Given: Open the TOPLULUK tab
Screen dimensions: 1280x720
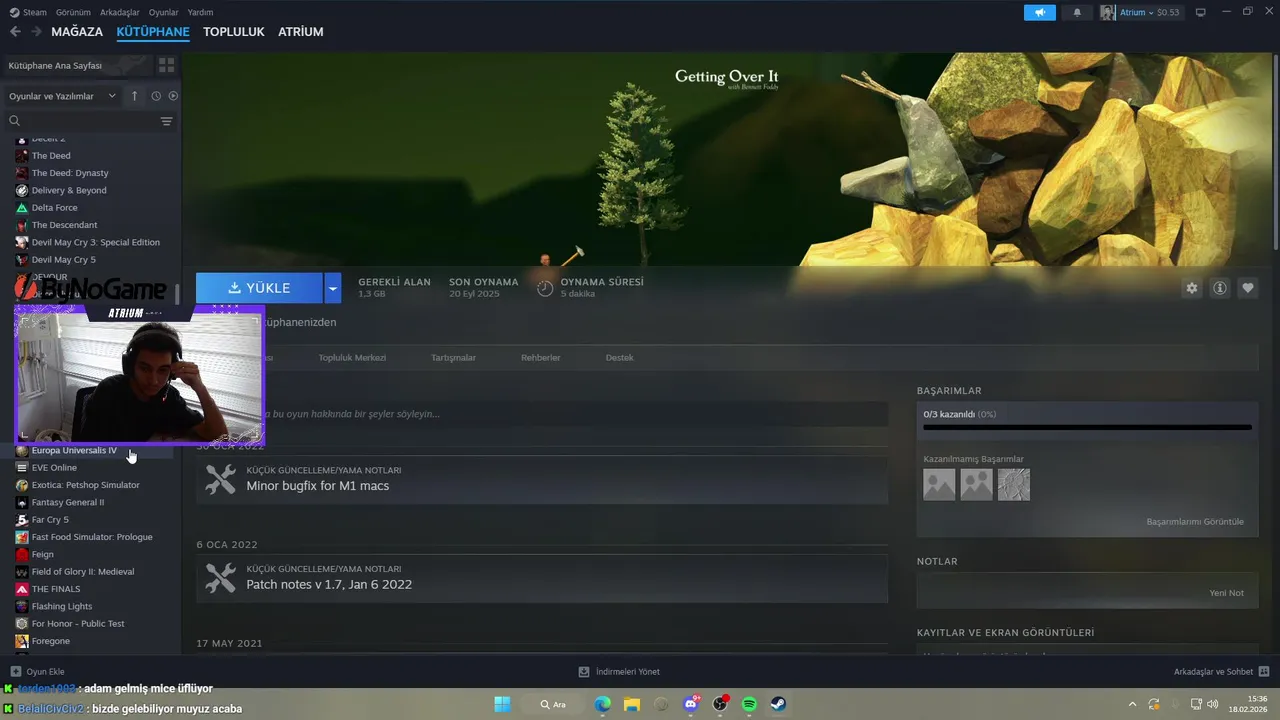Looking at the screenshot, I should pyautogui.click(x=234, y=32).
